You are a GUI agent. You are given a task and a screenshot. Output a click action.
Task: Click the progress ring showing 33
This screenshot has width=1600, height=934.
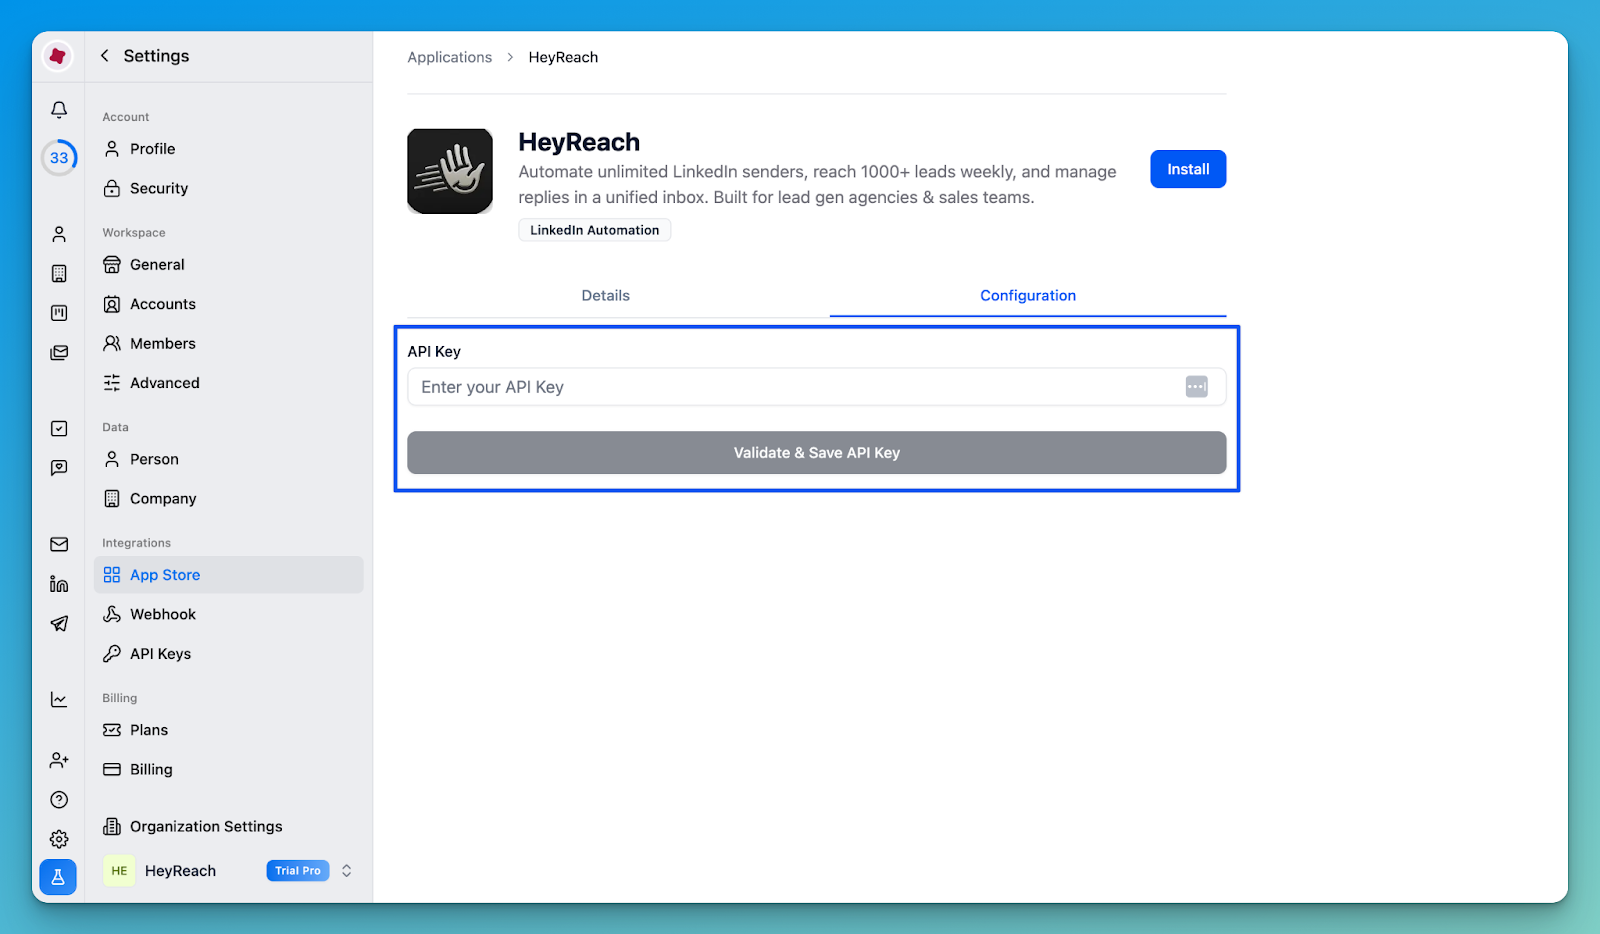[x=59, y=158]
